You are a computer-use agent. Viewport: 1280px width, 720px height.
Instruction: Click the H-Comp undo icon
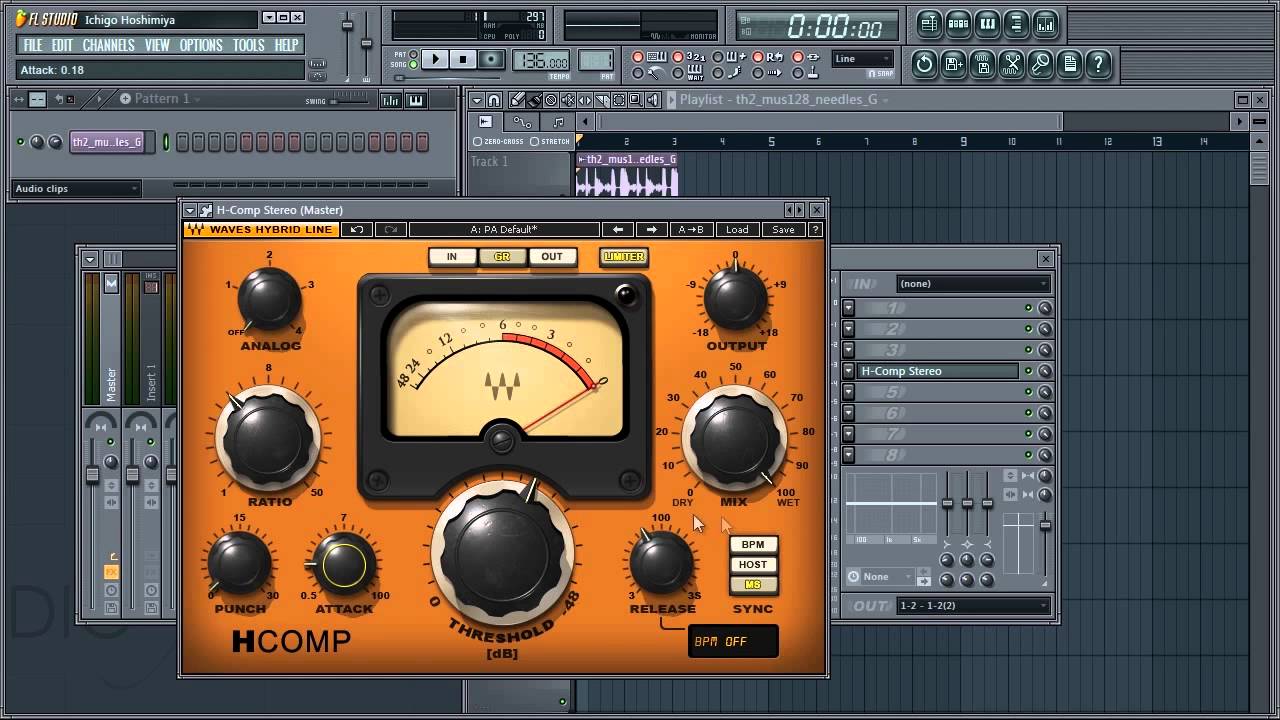(x=357, y=230)
